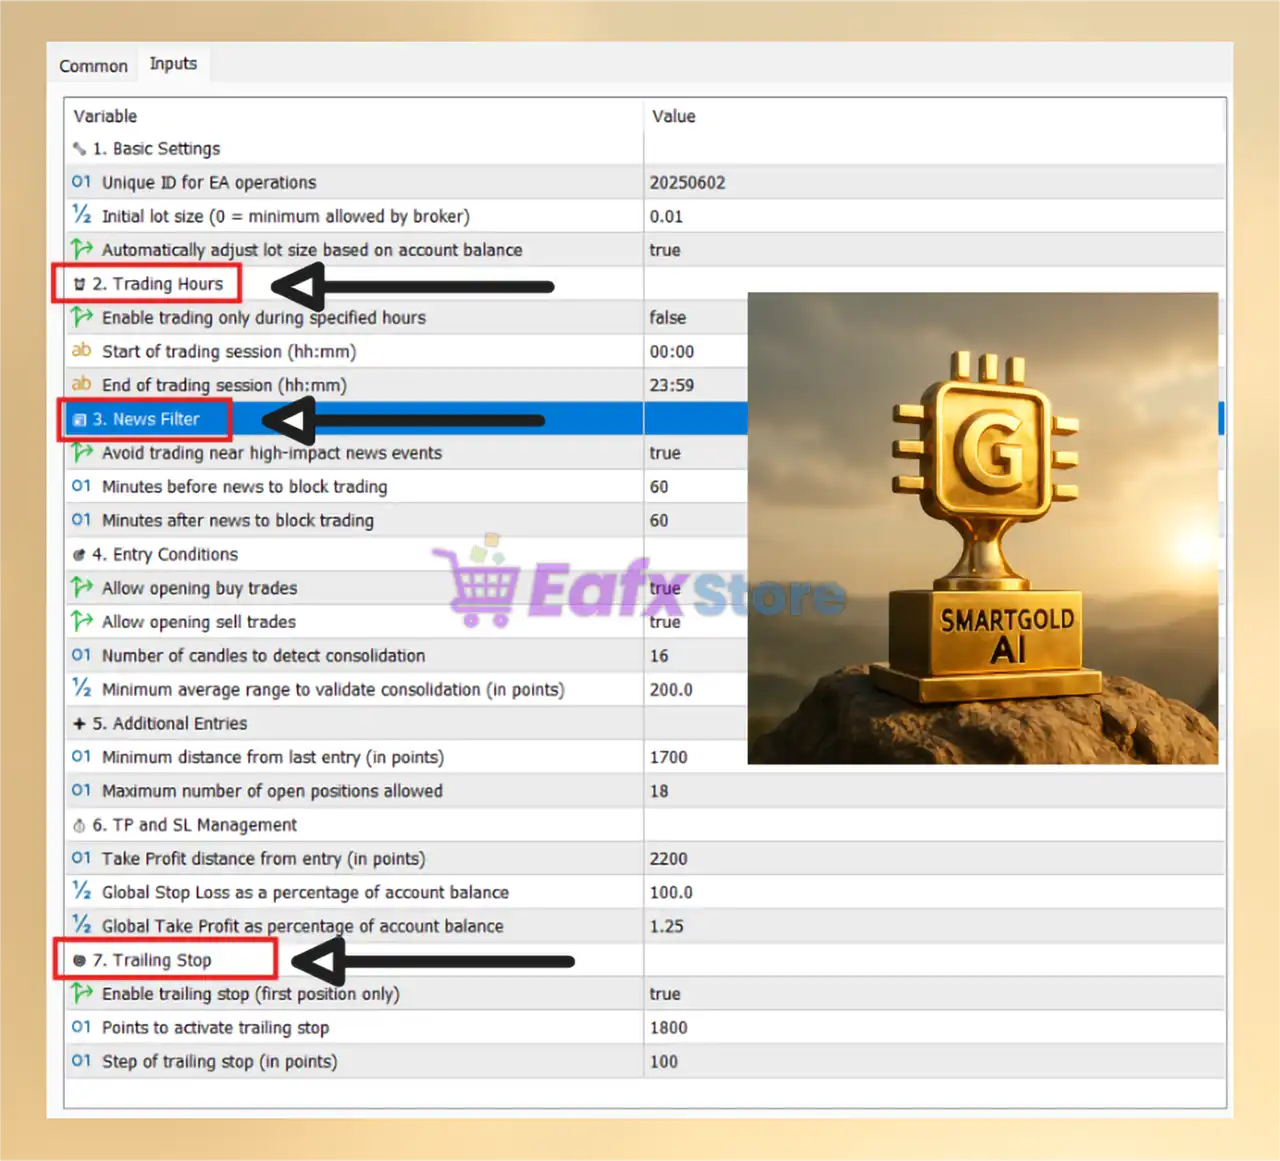
Task: Select the Inputs tab
Action: tap(173, 64)
